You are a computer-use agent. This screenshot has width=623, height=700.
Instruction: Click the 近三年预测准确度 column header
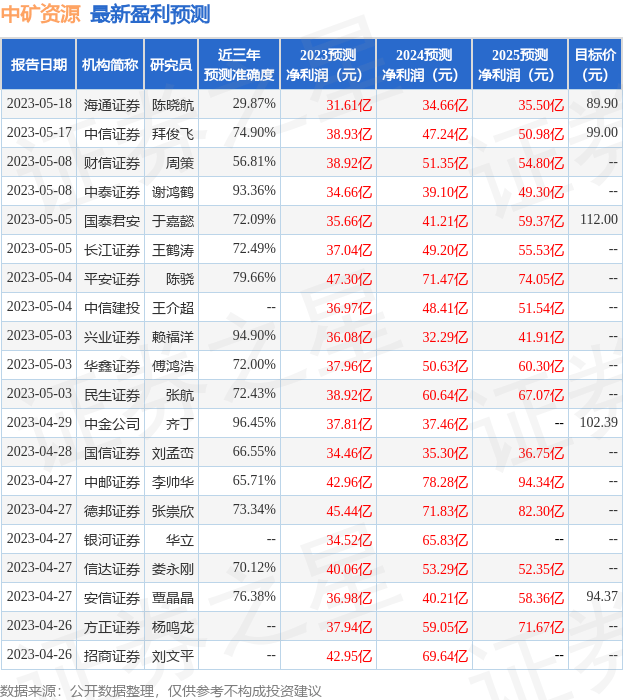point(239,64)
